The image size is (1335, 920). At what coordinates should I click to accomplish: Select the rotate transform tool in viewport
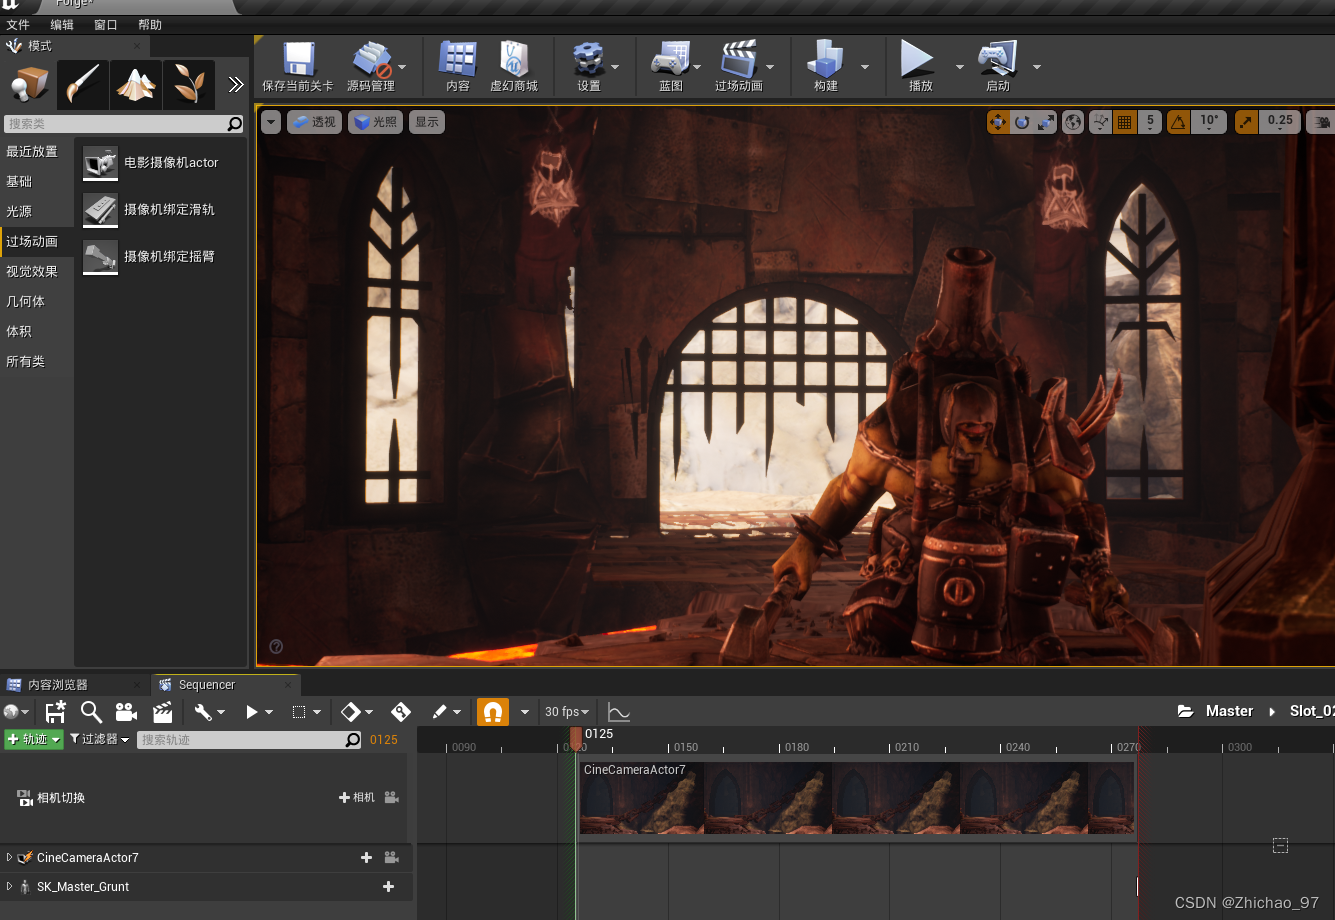1022,122
